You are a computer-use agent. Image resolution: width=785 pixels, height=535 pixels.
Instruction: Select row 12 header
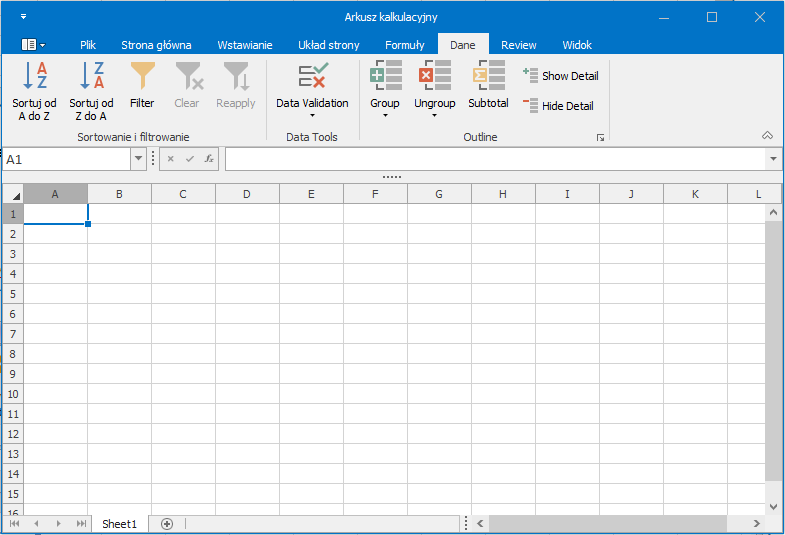13,434
